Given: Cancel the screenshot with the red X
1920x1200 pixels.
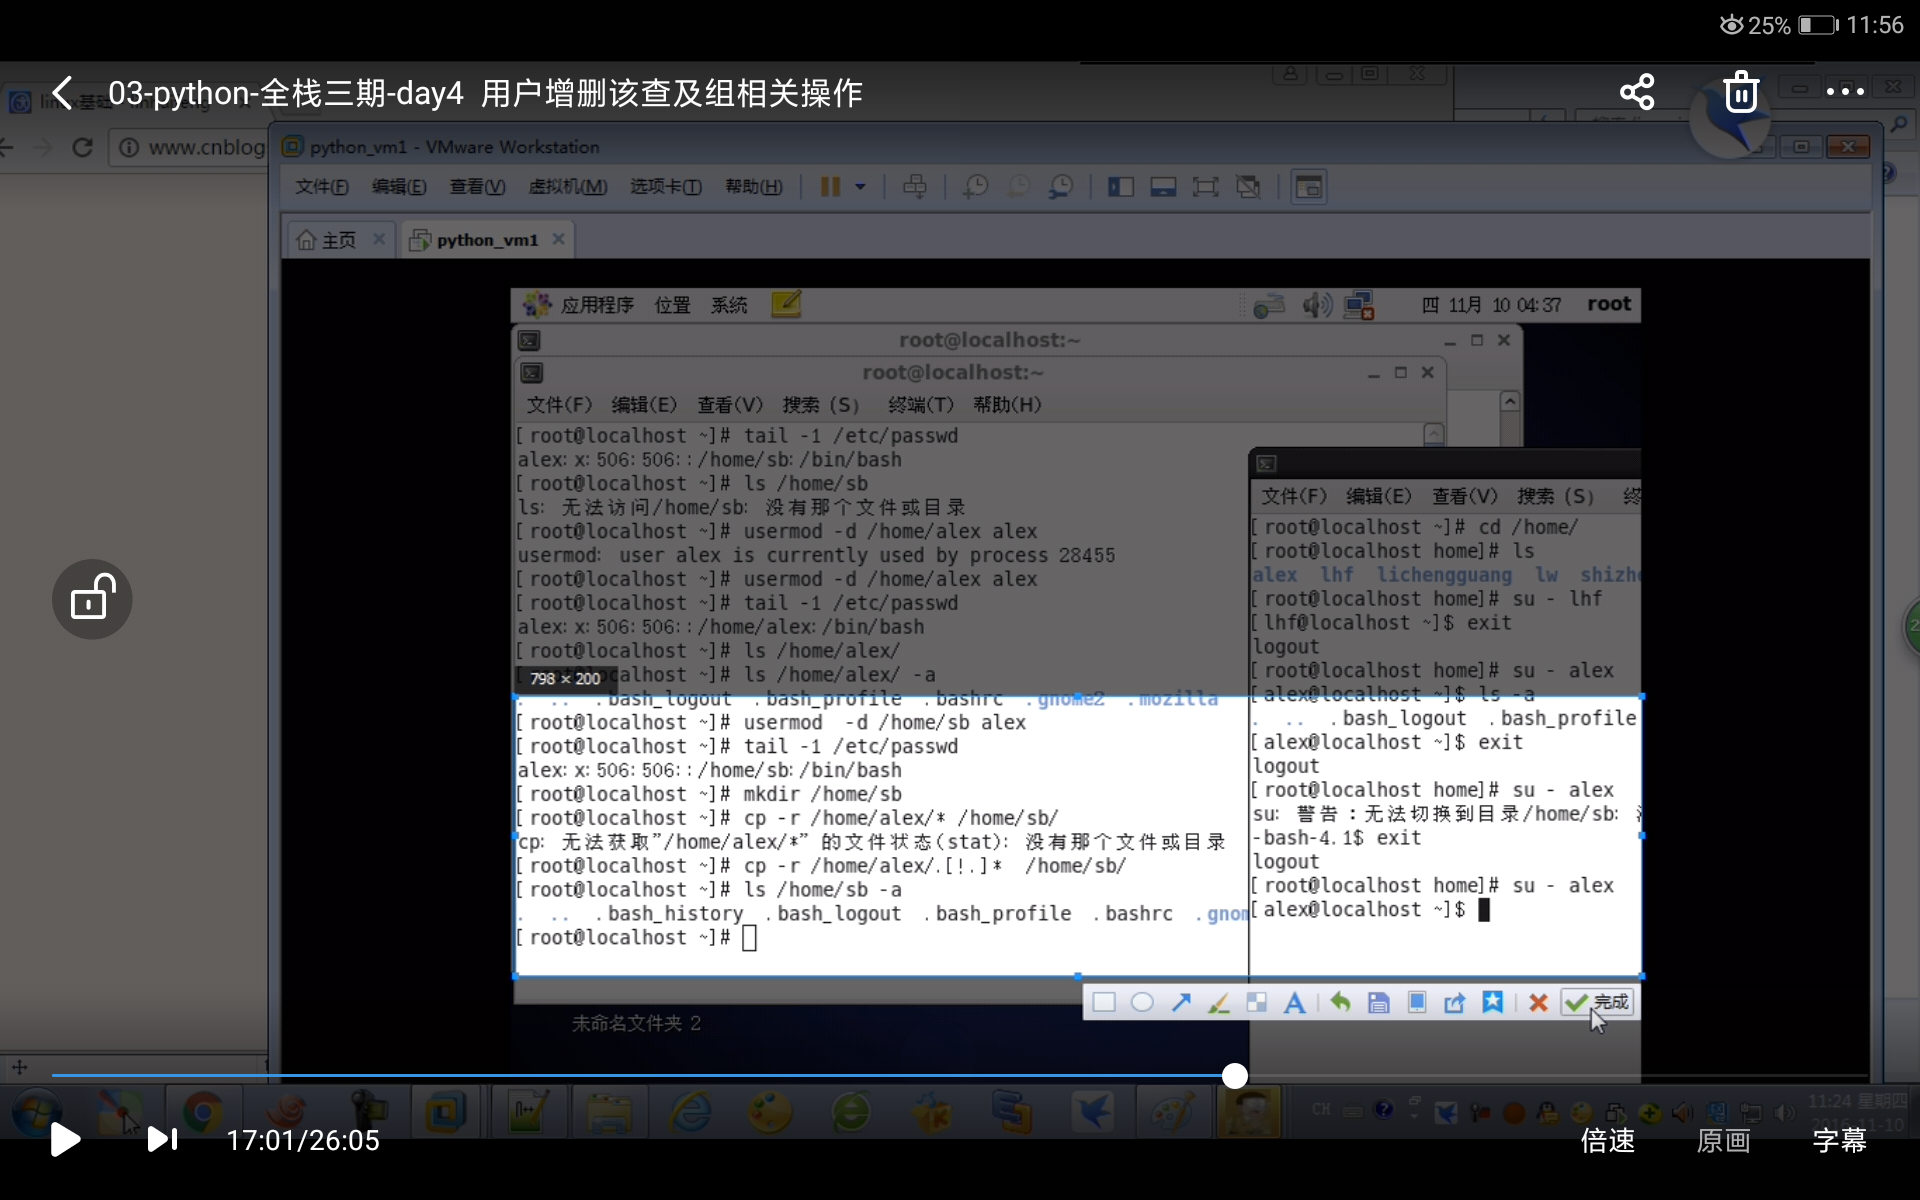Looking at the screenshot, I should 1538,1002.
